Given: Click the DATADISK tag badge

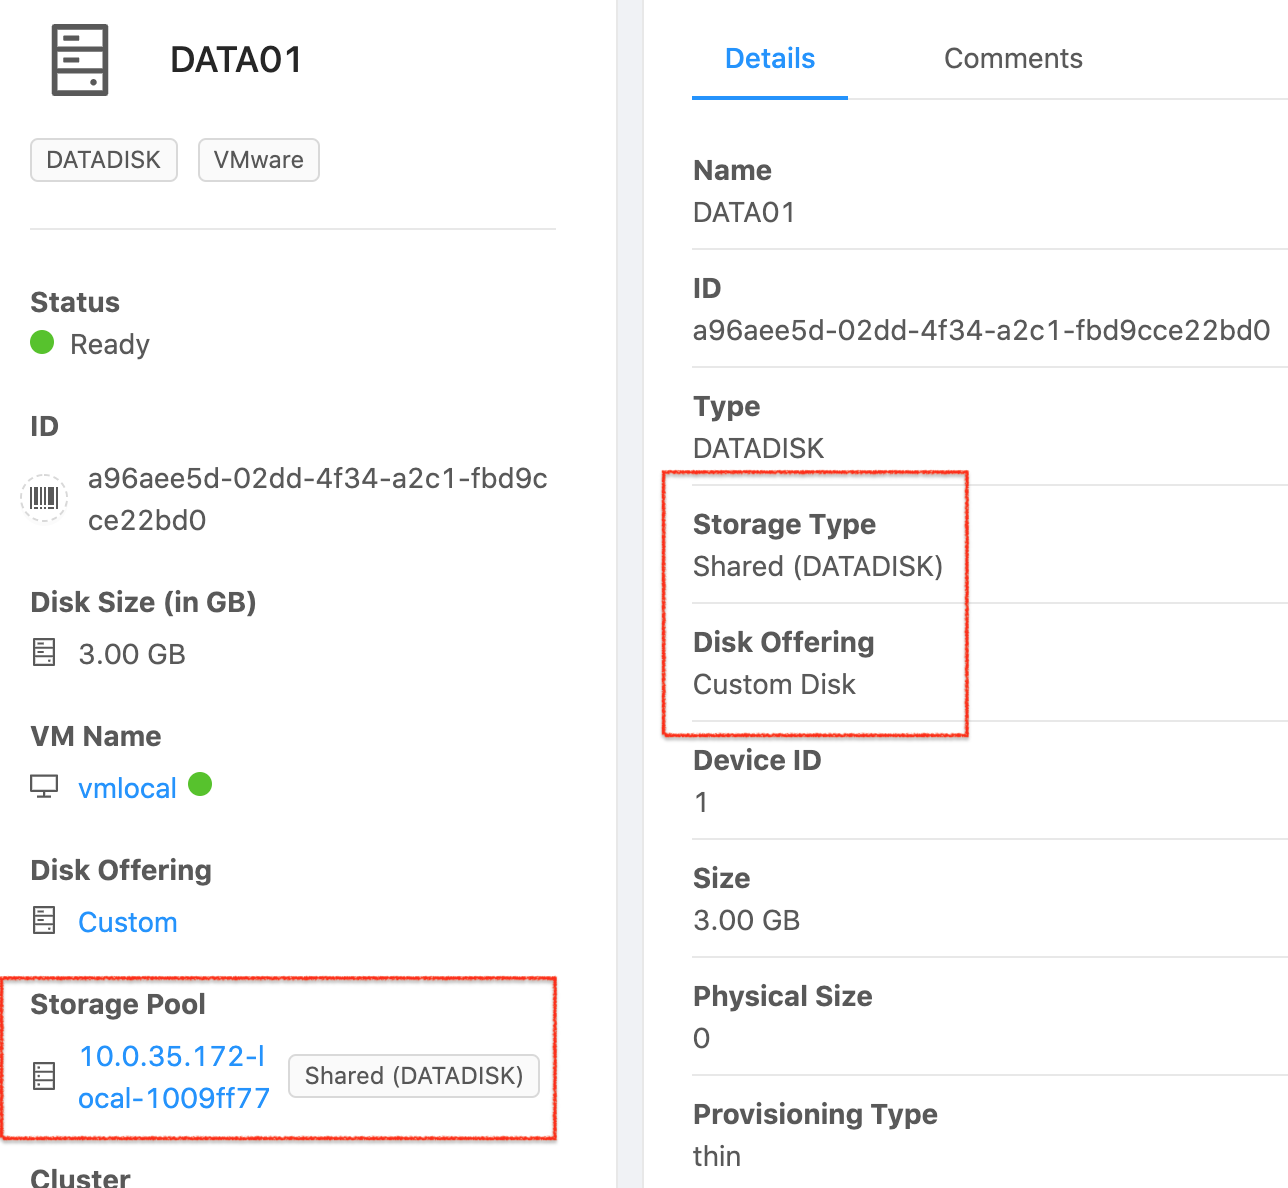Looking at the screenshot, I should [x=103, y=159].
